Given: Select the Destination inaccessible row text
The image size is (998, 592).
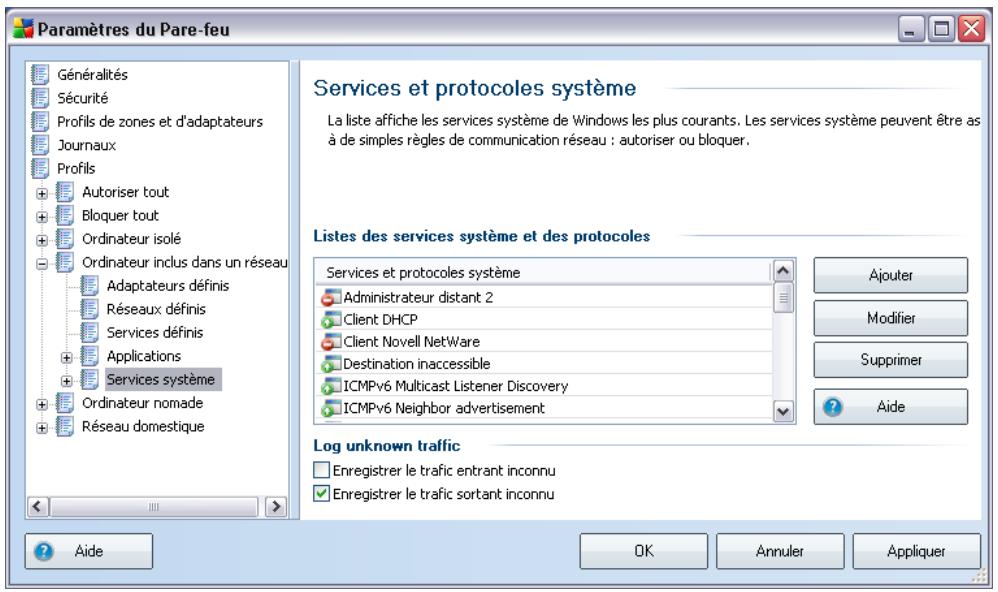Looking at the screenshot, I should [417, 364].
